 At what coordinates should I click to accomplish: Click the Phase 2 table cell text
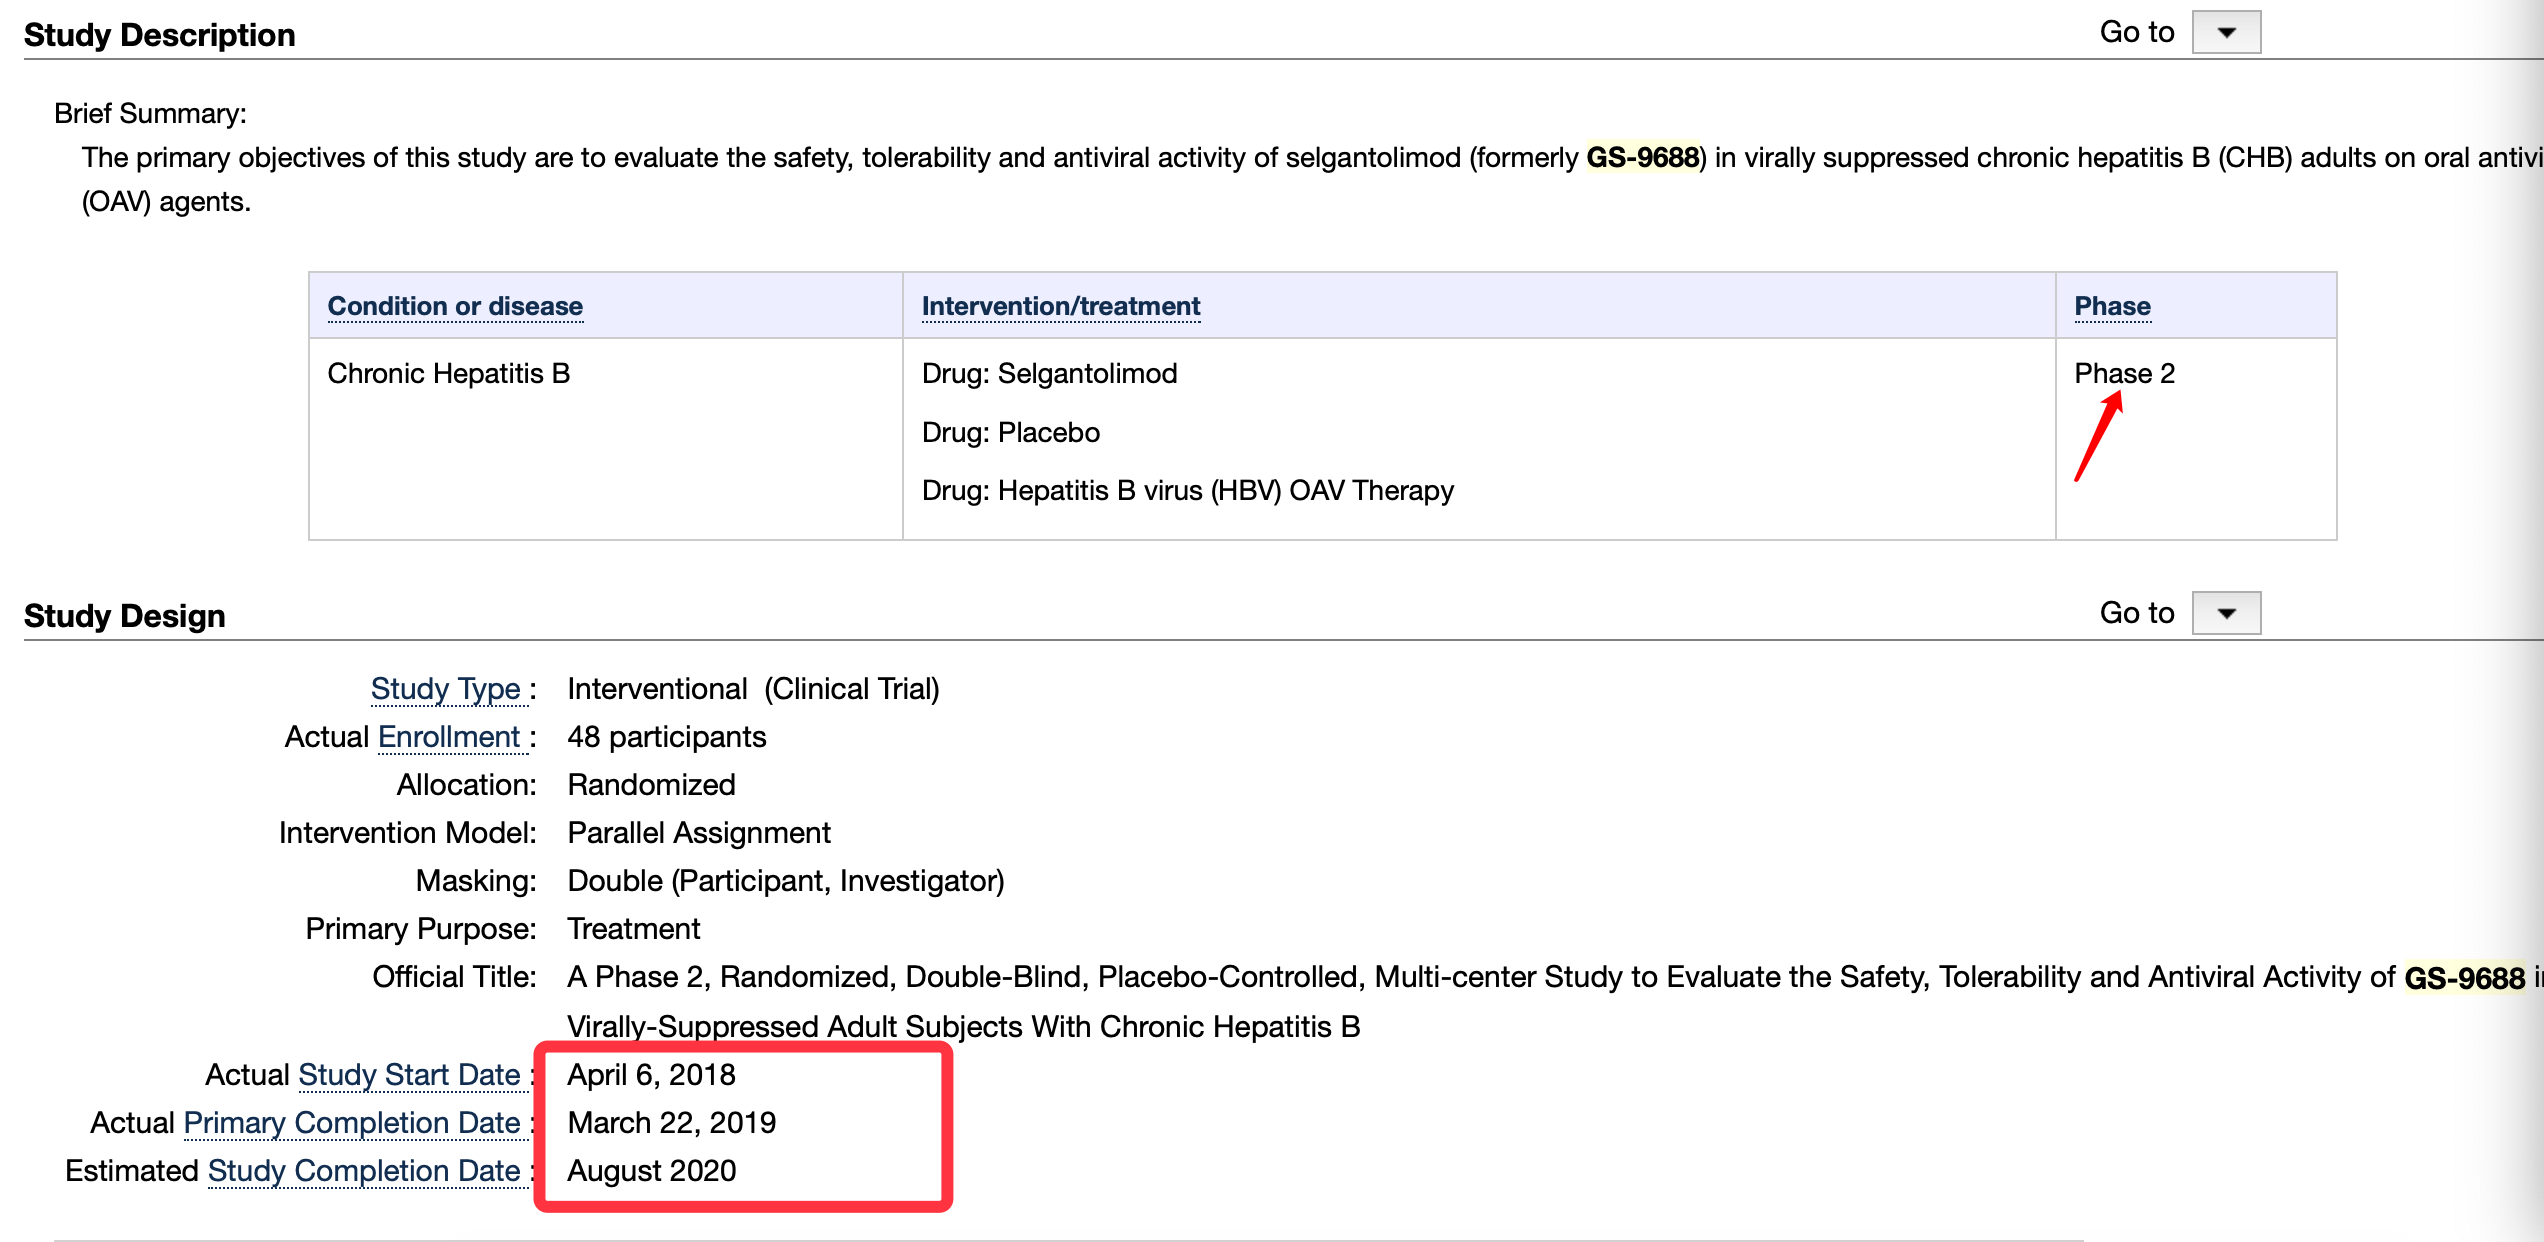point(2125,373)
